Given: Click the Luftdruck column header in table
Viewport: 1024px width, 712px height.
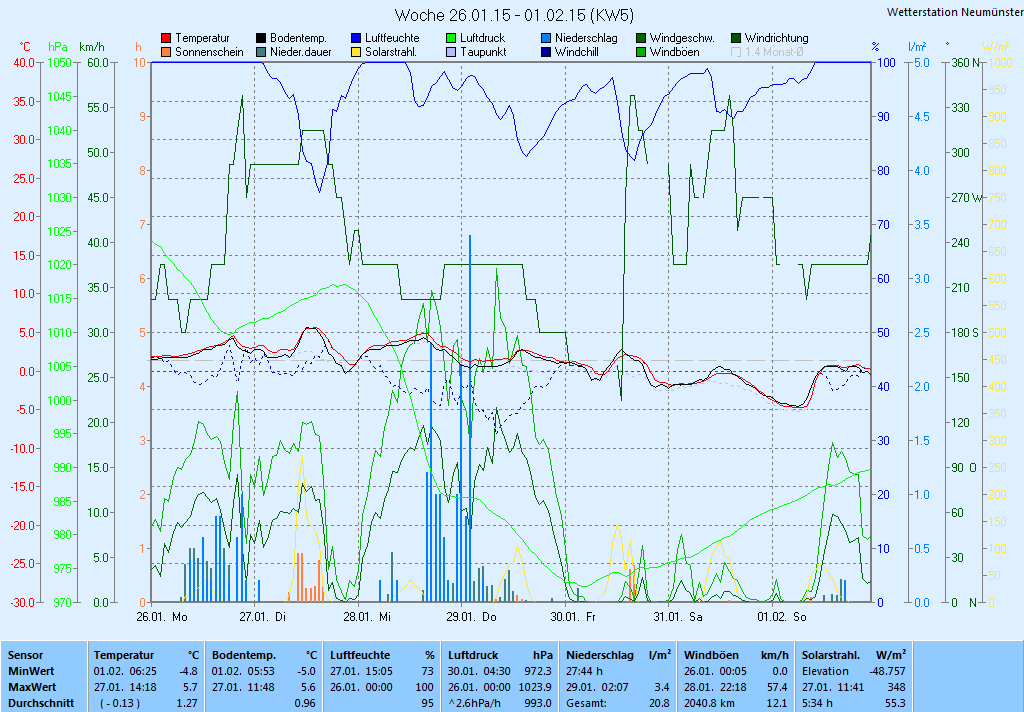Looking at the screenshot, I should click(x=475, y=655).
